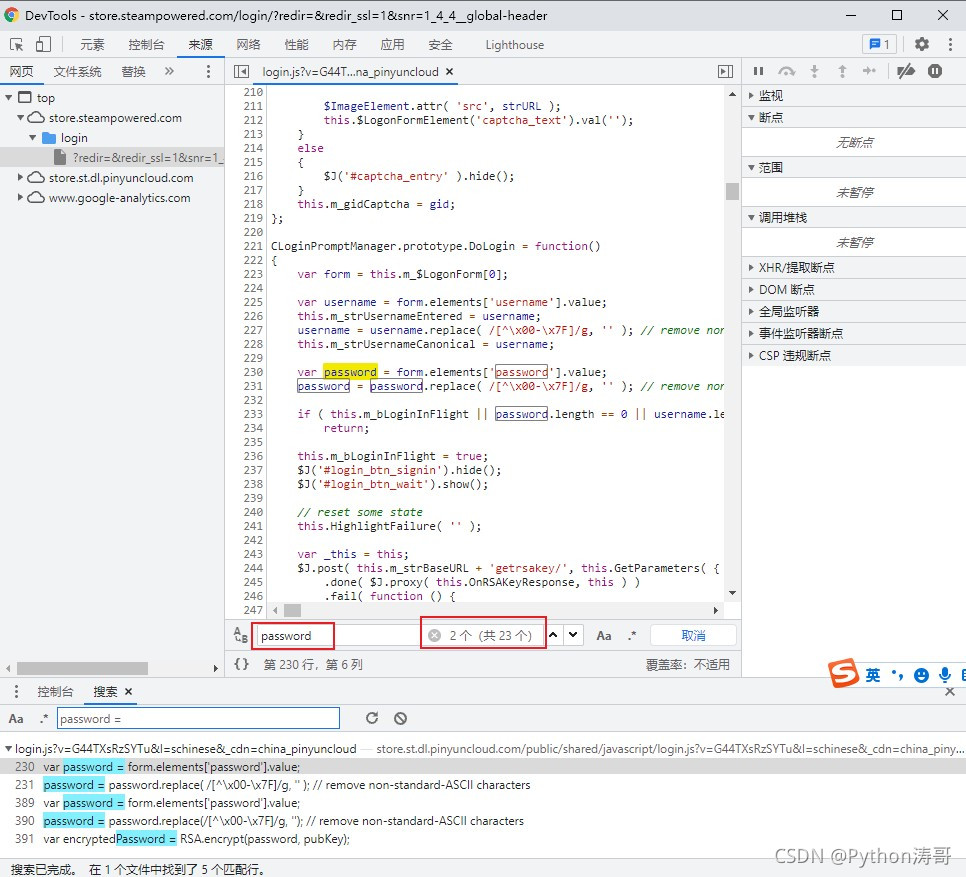Switch to drawer 控制台 tab
The width and height of the screenshot is (966, 877).
click(x=55, y=692)
